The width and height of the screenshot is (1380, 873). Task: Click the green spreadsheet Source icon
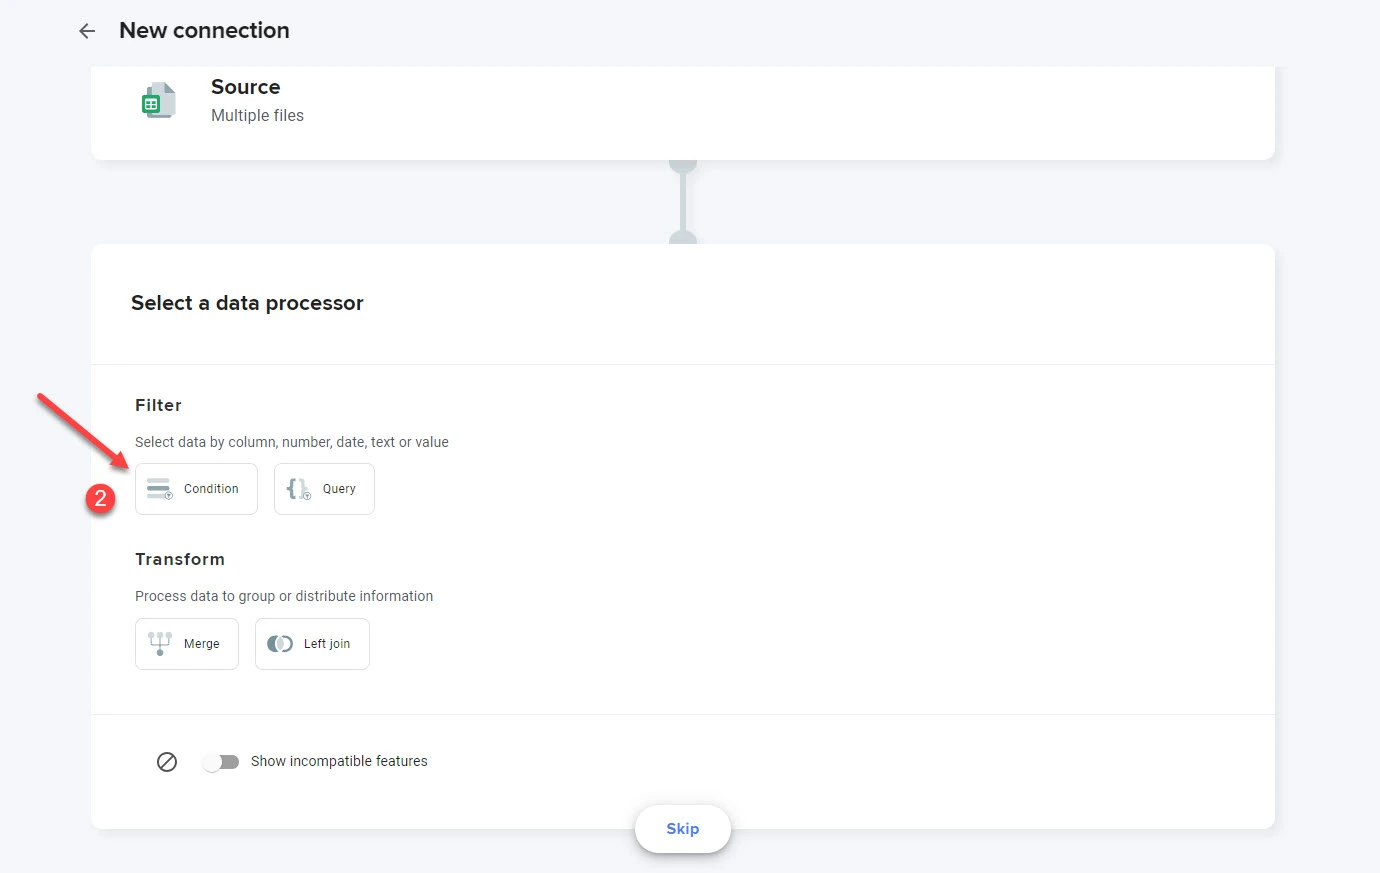(x=158, y=101)
